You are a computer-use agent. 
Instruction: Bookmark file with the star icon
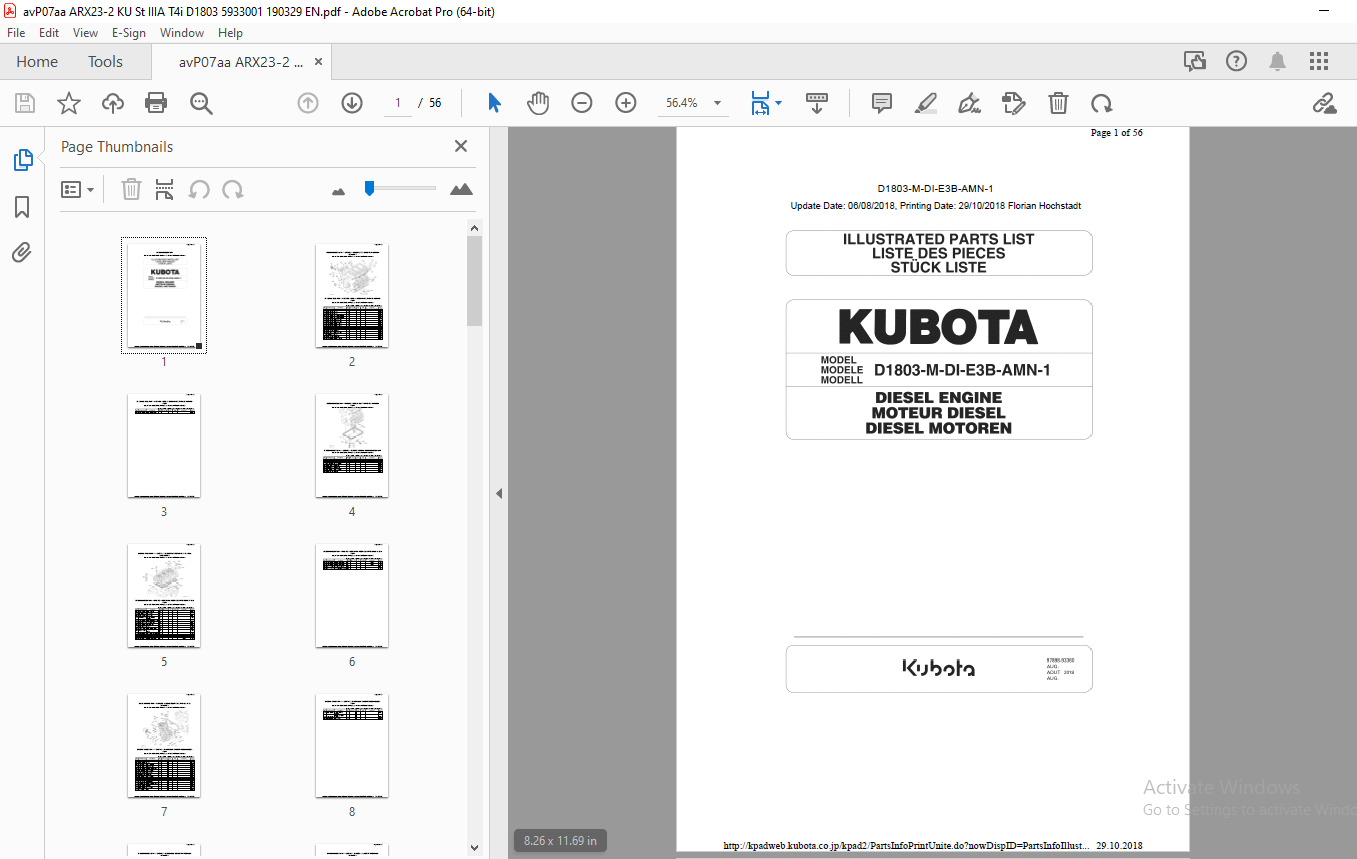tap(68, 103)
